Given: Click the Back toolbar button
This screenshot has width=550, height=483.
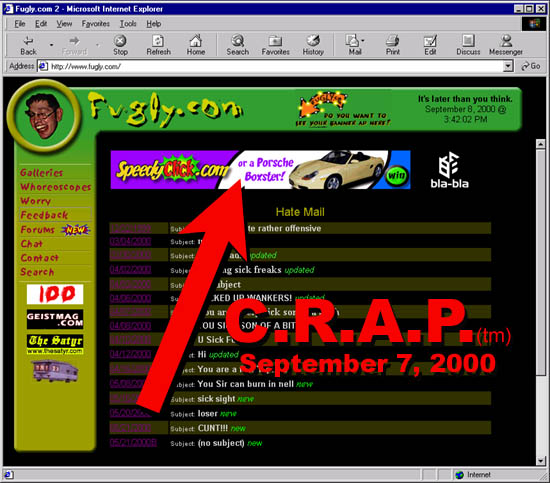Looking at the screenshot, I should click(x=28, y=46).
